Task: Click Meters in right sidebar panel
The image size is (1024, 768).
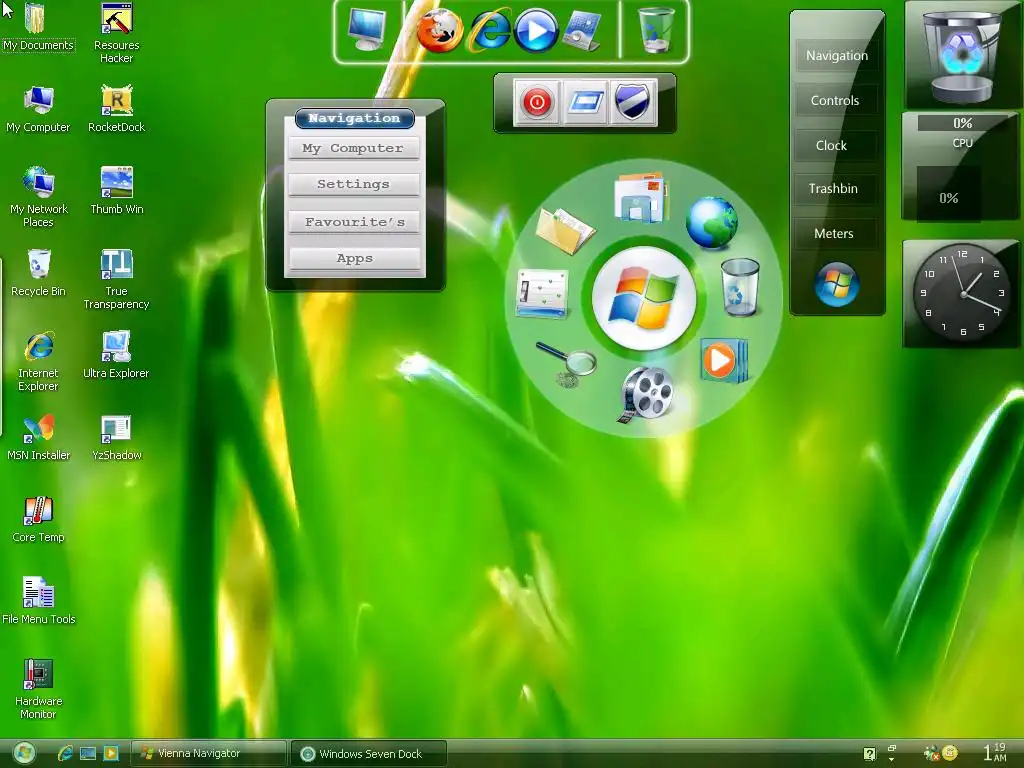Action: 834,233
